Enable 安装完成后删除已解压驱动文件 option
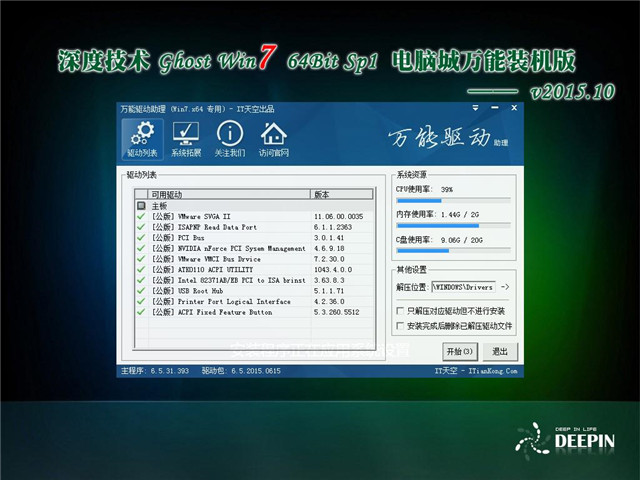Viewport: 640px width, 480px height. click(400, 326)
